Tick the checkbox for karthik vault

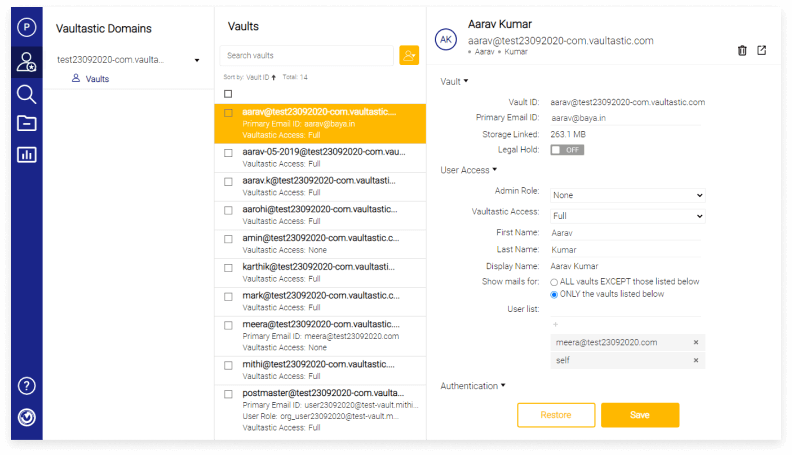coord(228,268)
